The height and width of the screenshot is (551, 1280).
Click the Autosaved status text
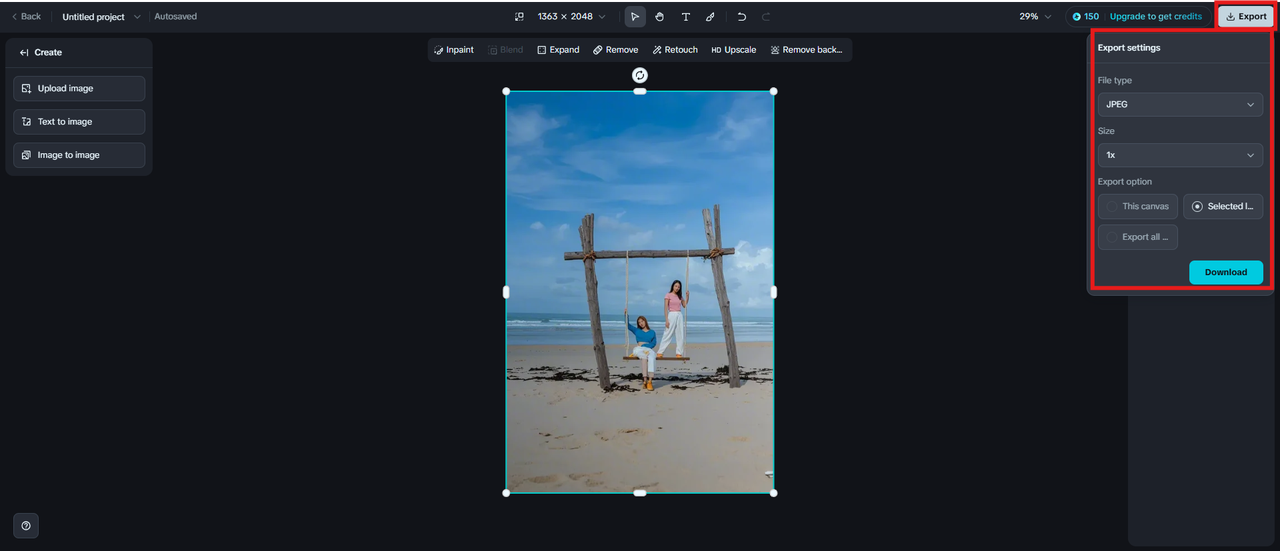[176, 17]
